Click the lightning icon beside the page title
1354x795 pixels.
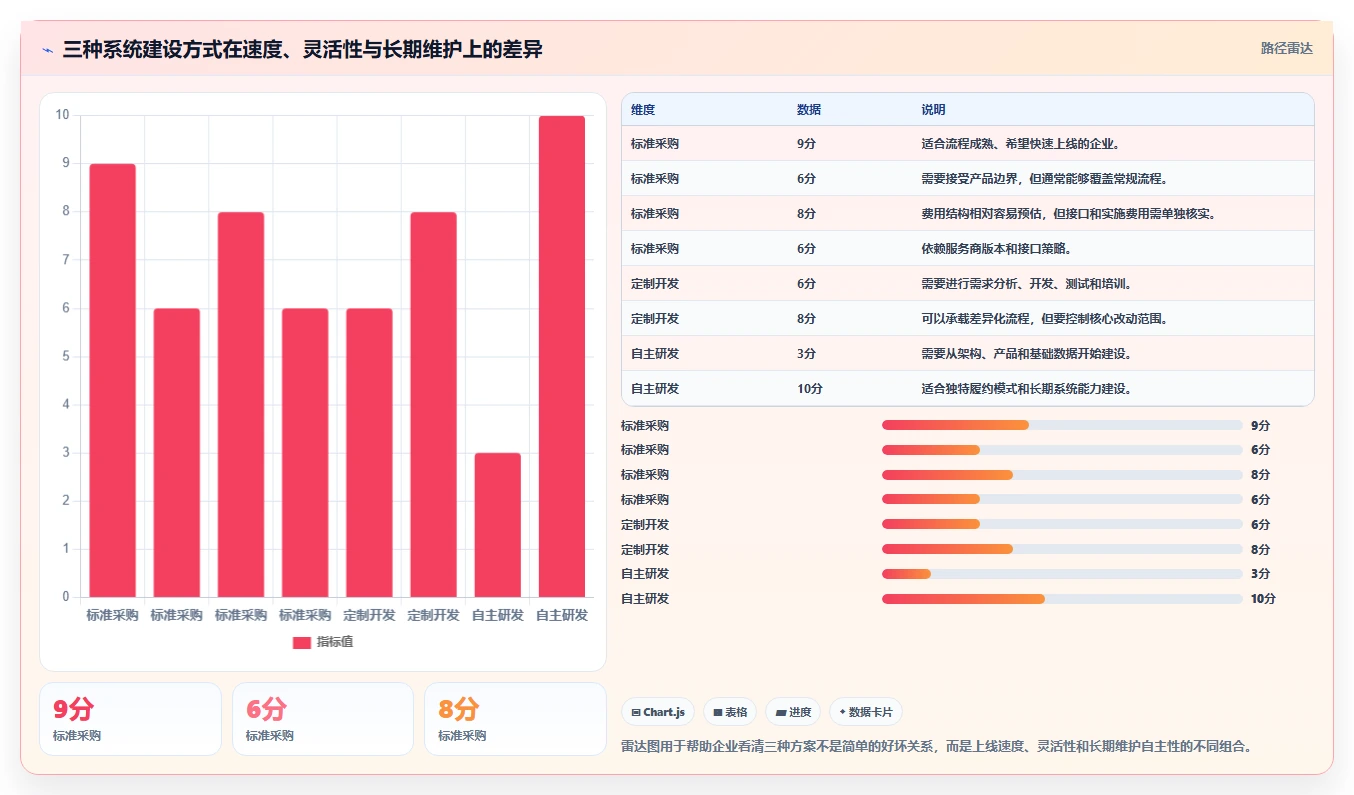48,50
